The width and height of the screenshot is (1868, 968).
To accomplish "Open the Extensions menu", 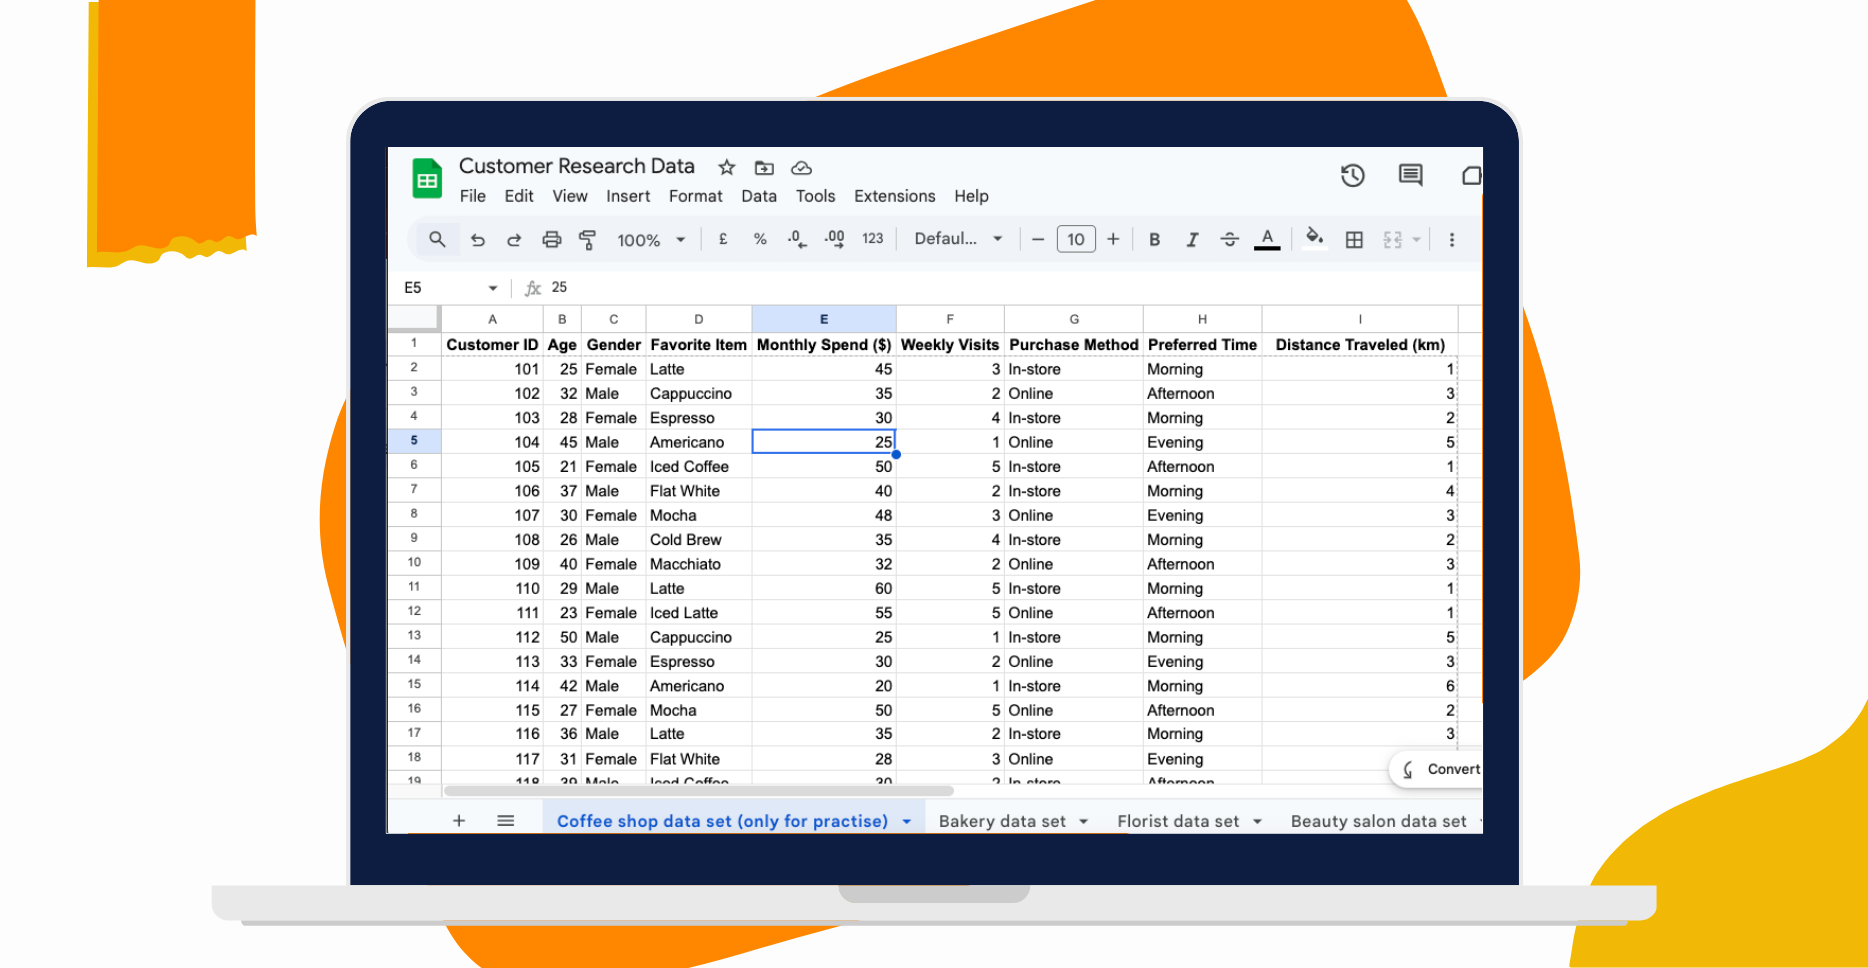I will tap(895, 196).
